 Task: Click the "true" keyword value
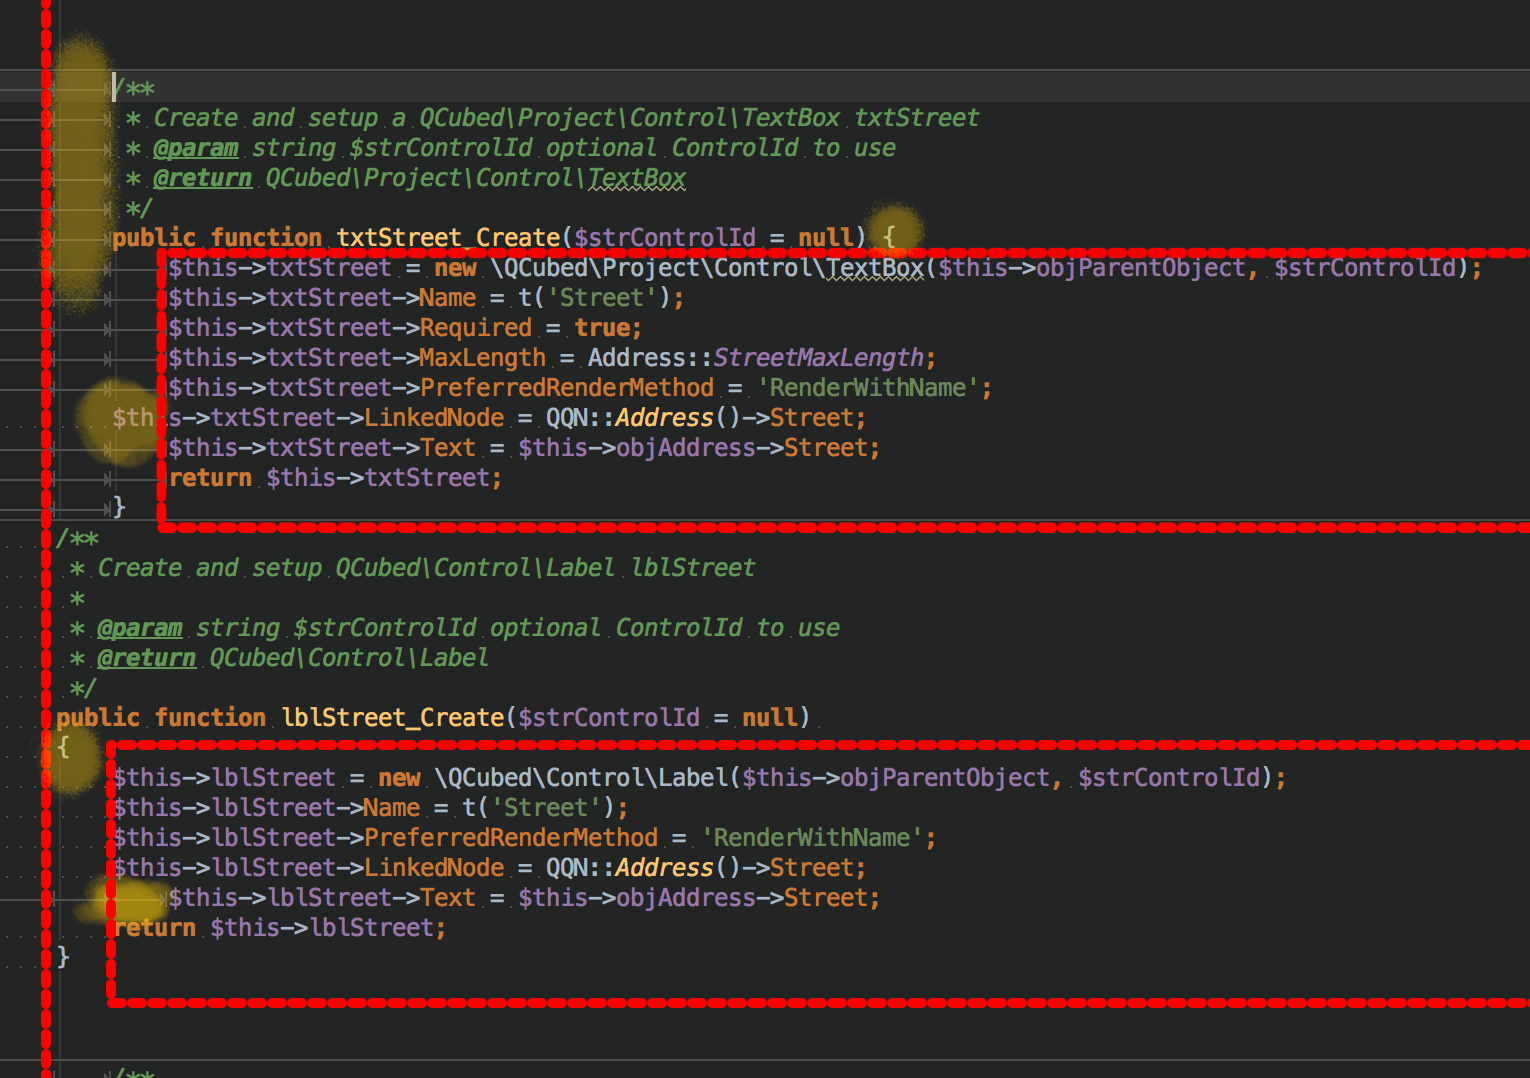(x=602, y=328)
